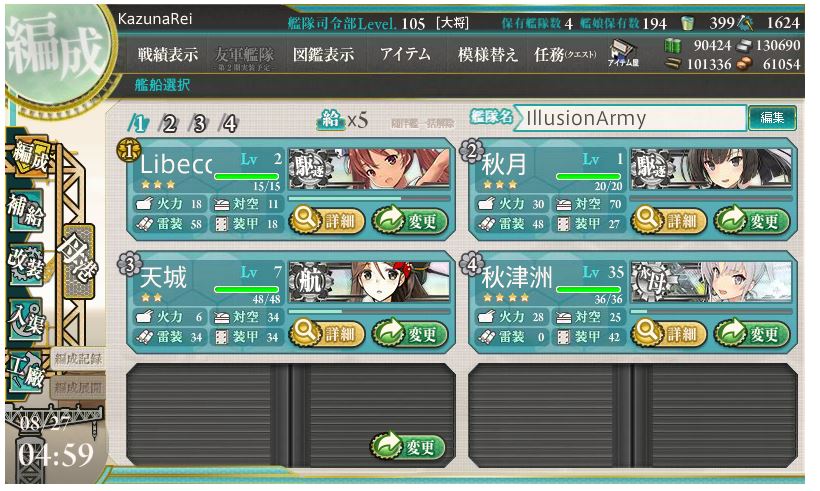Click the 編成 sidebar icon
Screen dimensions: 820x491
30,157
